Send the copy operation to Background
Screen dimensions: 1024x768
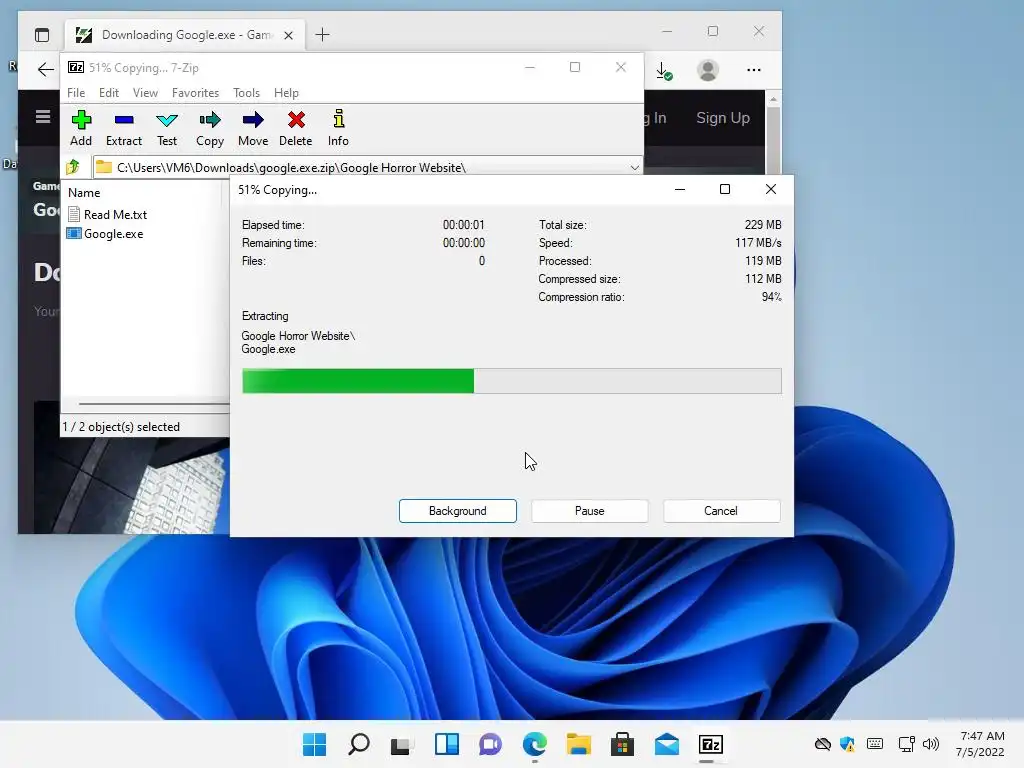(458, 511)
